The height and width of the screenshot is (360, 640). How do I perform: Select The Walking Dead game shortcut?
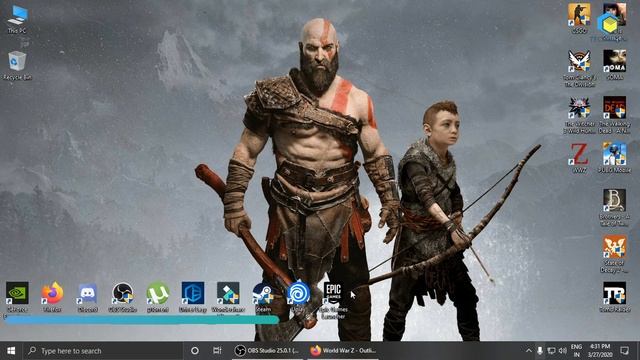pos(614,115)
